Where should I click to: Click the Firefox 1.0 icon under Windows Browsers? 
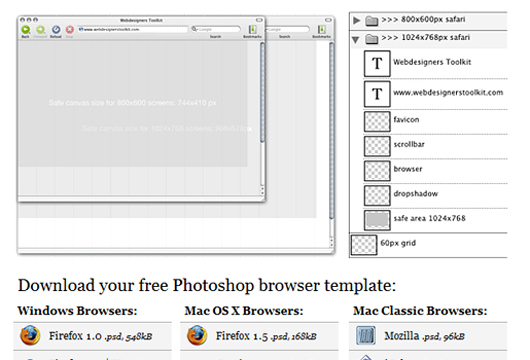[30, 335]
